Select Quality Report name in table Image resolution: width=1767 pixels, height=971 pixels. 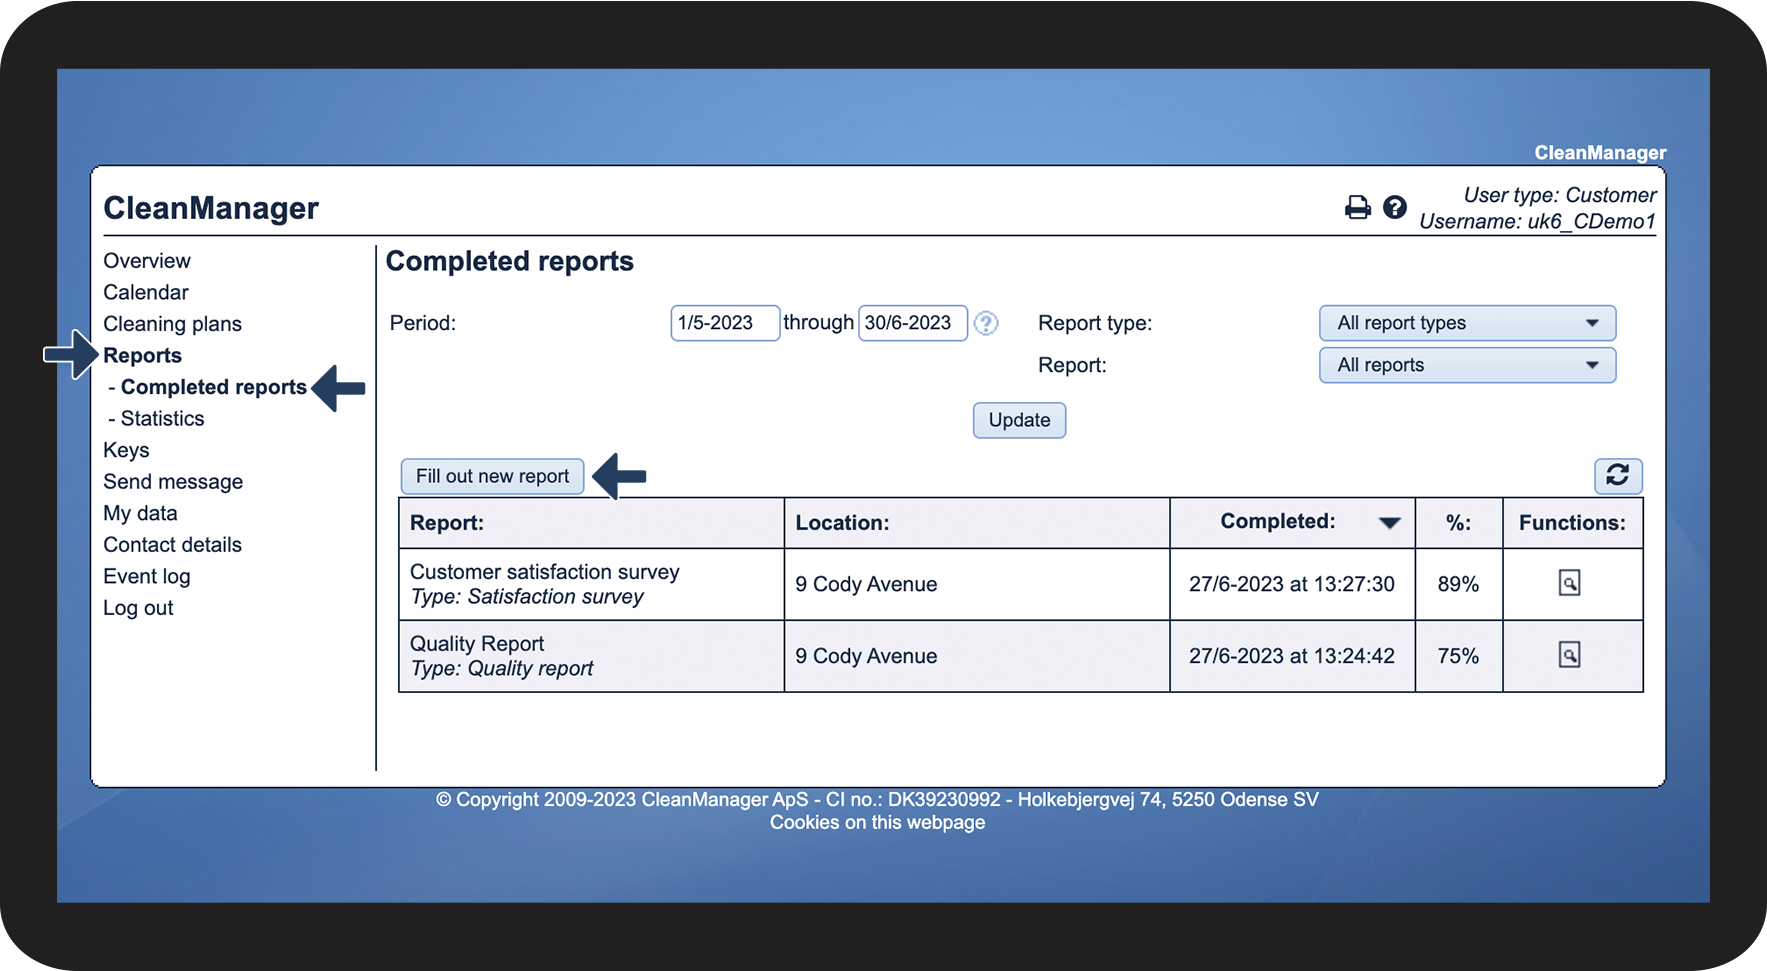click(x=477, y=644)
